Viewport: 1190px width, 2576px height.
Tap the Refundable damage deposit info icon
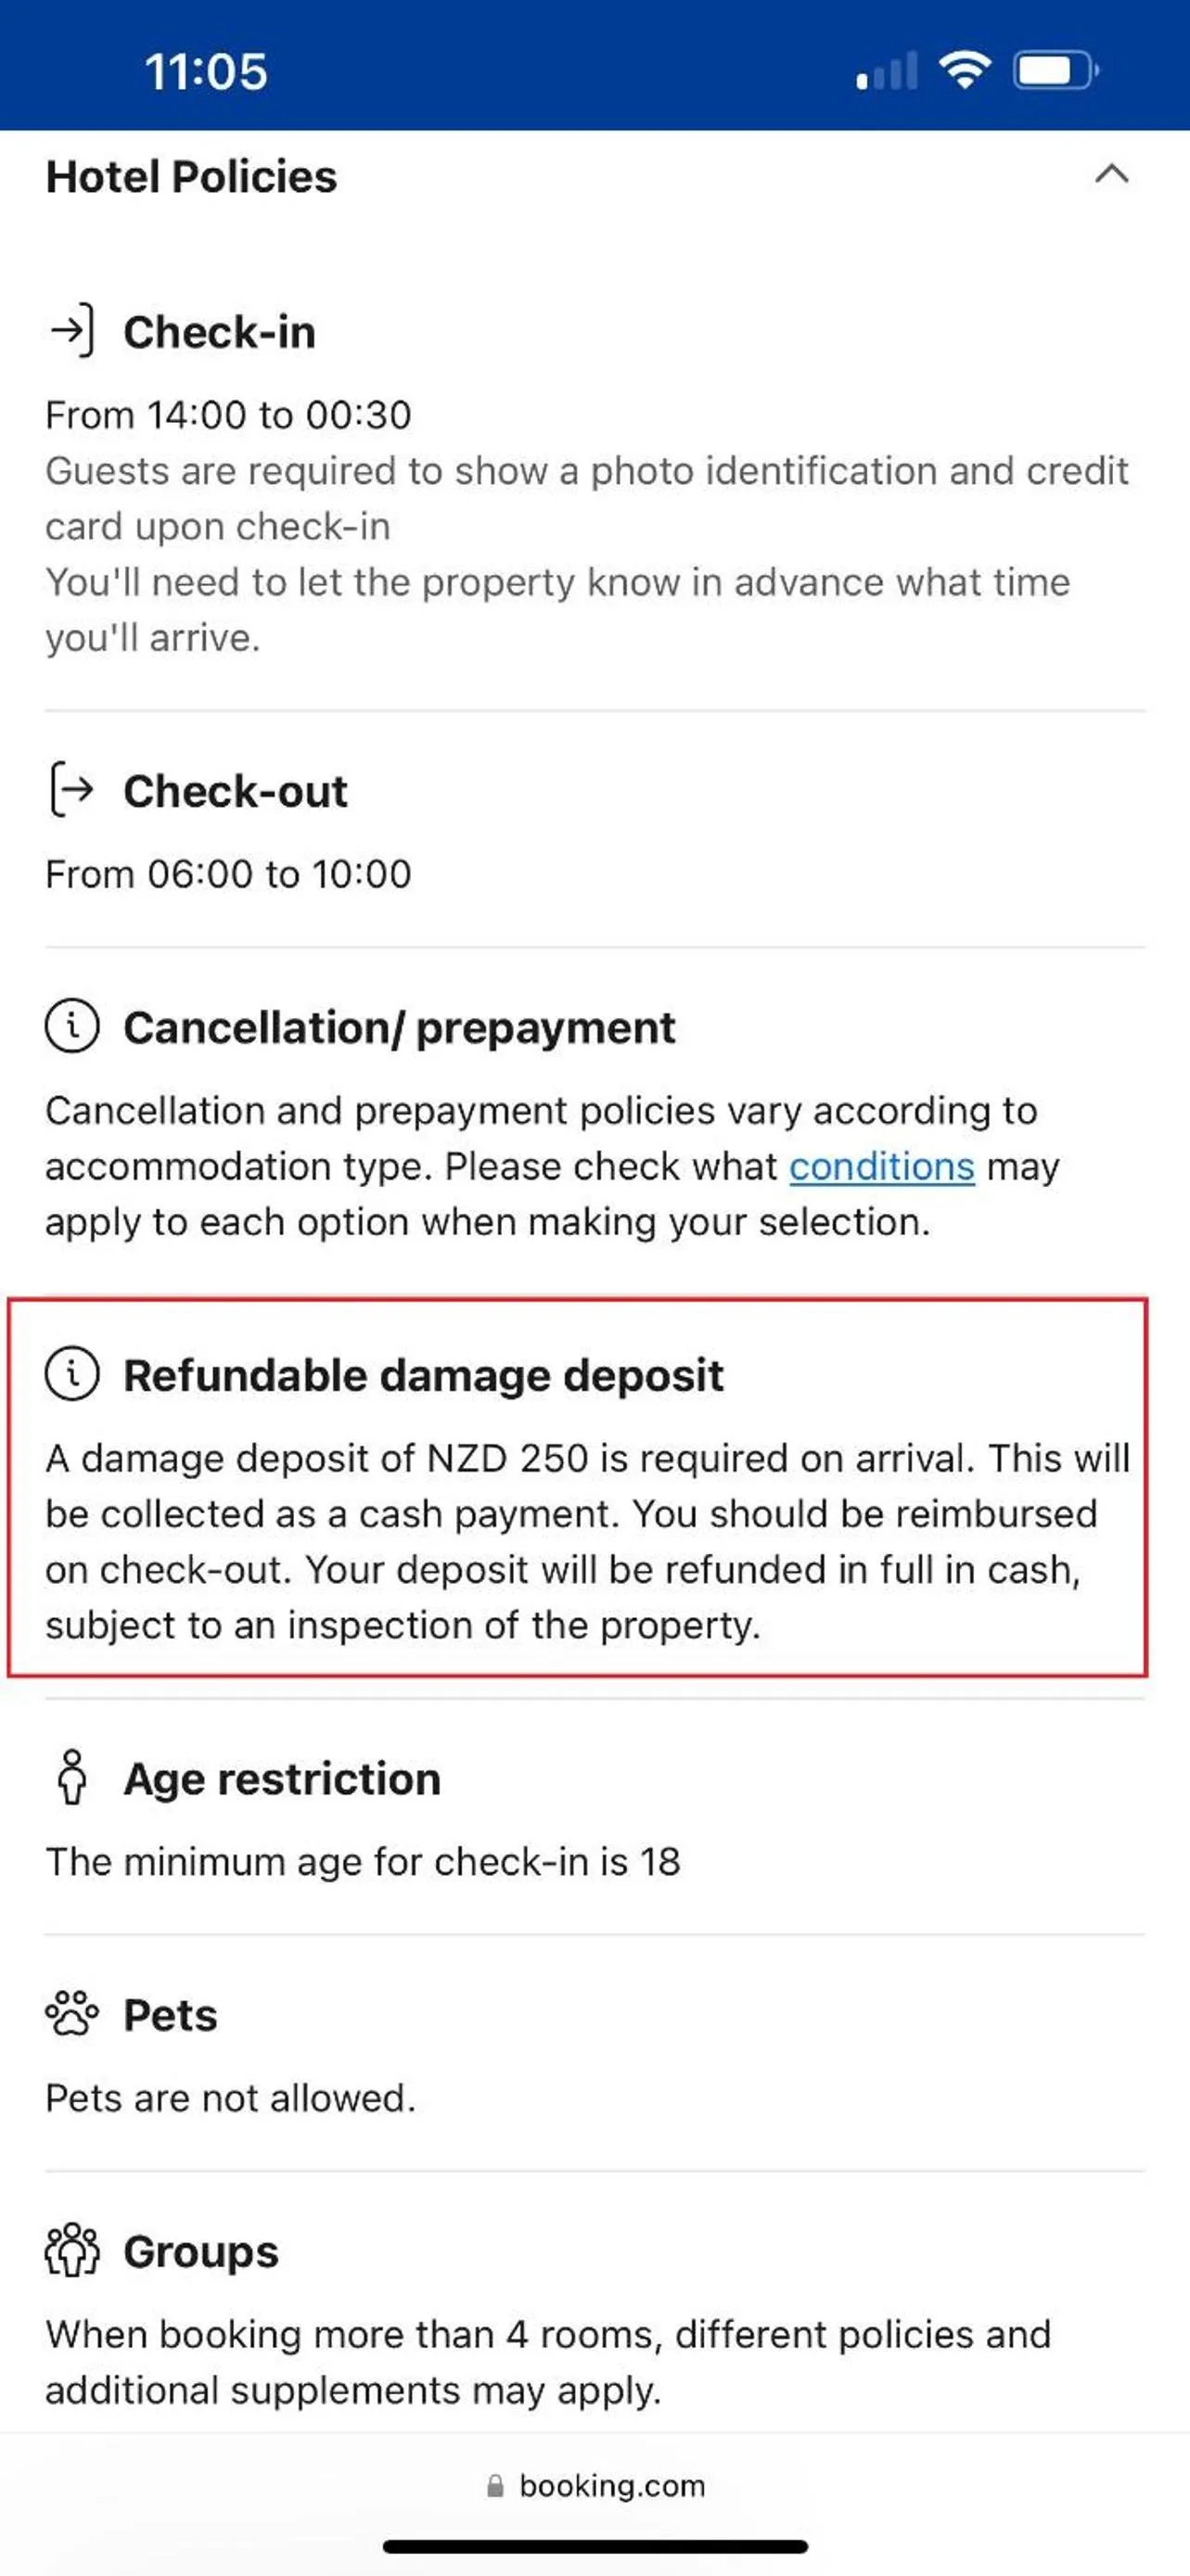(72, 1373)
